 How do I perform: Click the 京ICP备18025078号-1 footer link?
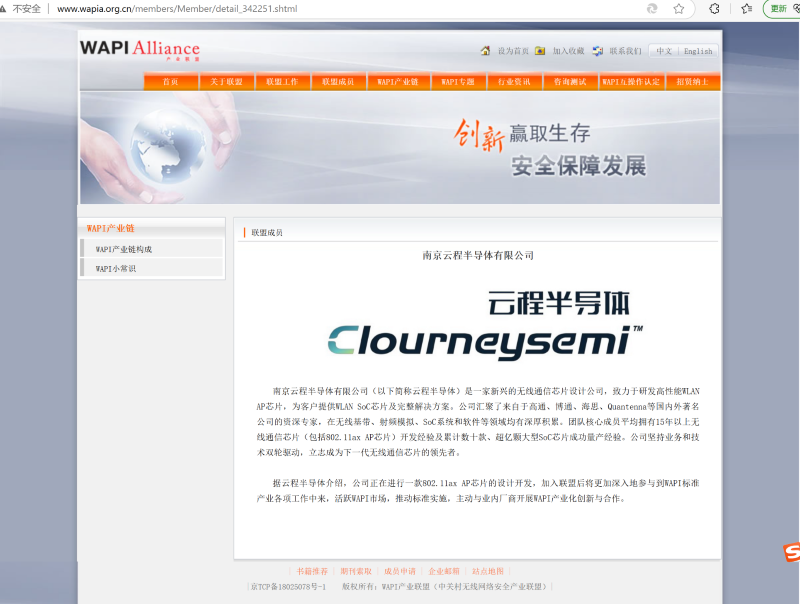pyautogui.click(x=288, y=587)
